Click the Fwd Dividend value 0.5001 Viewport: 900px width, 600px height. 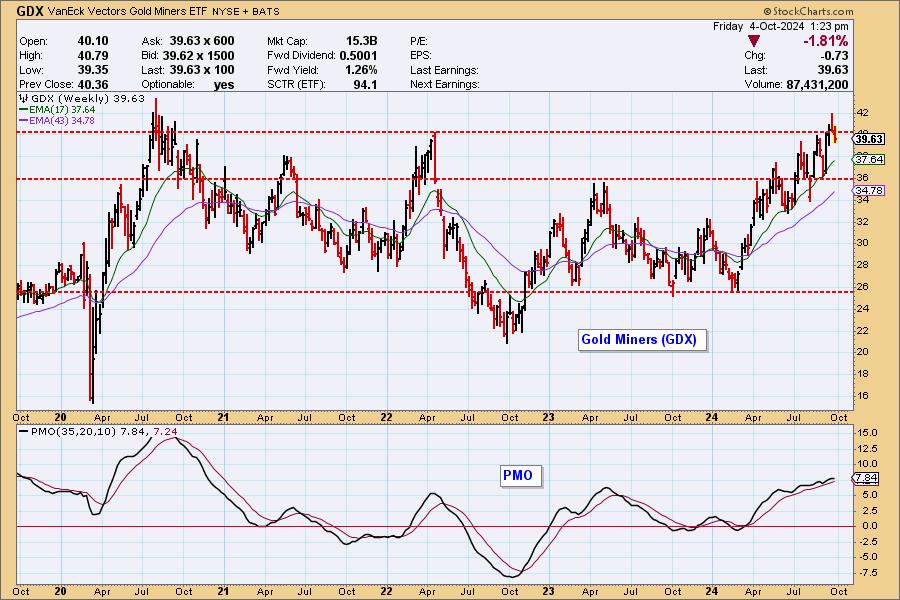(x=359, y=56)
